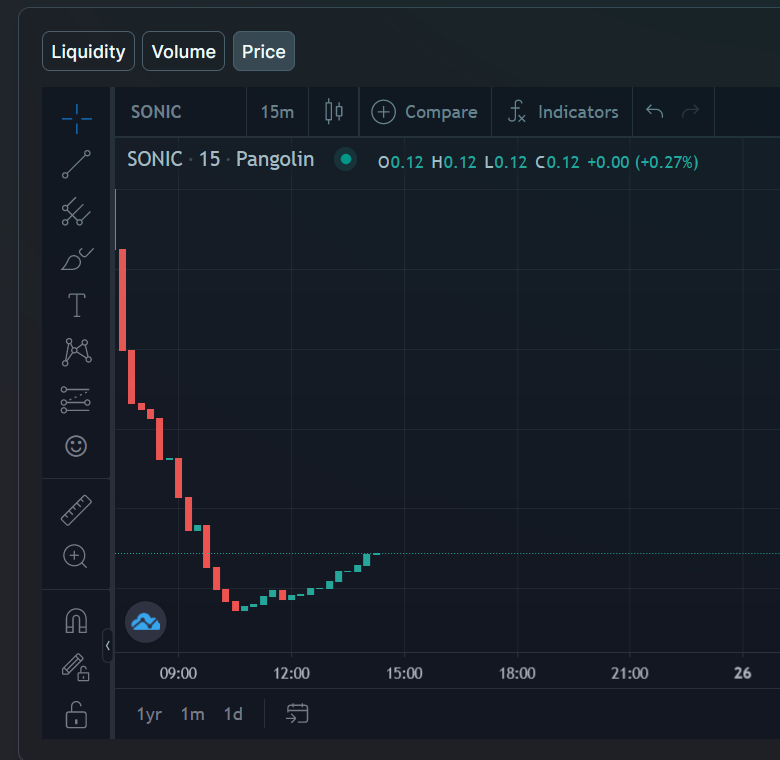Open the go to date icon
The width and height of the screenshot is (780, 760).
pos(297,714)
